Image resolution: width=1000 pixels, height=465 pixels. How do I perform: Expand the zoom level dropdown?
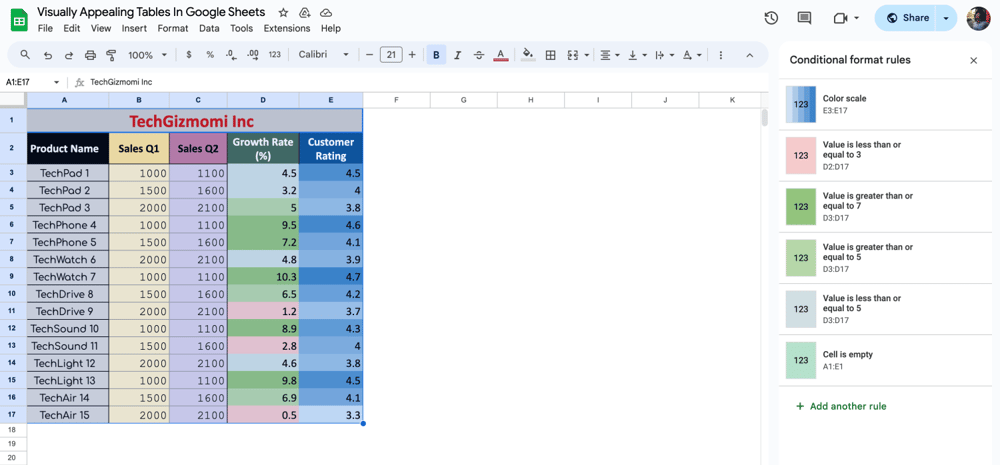tap(147, 55)
